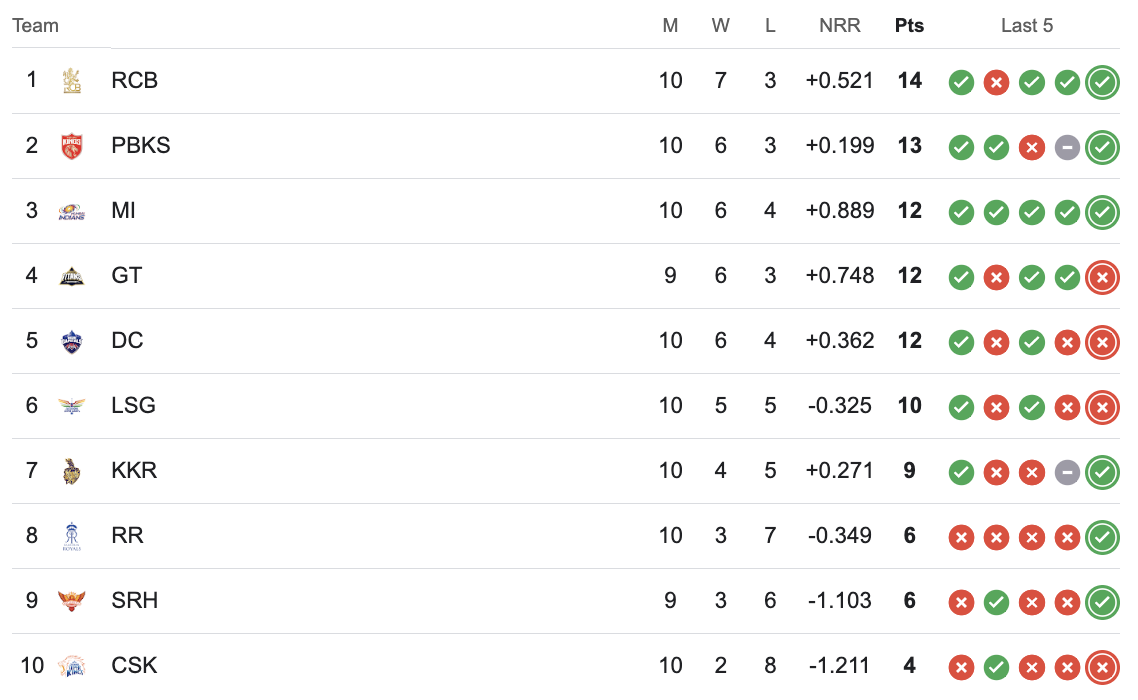Select the GT team logo
The width and height of the screenshot is (1138, 700).
pos(71,276)
